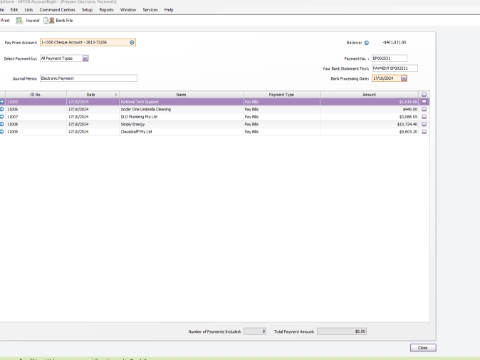Click ID number 11009 cell
The height and width of the screenshot is (360, 480).
pos(36,132)
